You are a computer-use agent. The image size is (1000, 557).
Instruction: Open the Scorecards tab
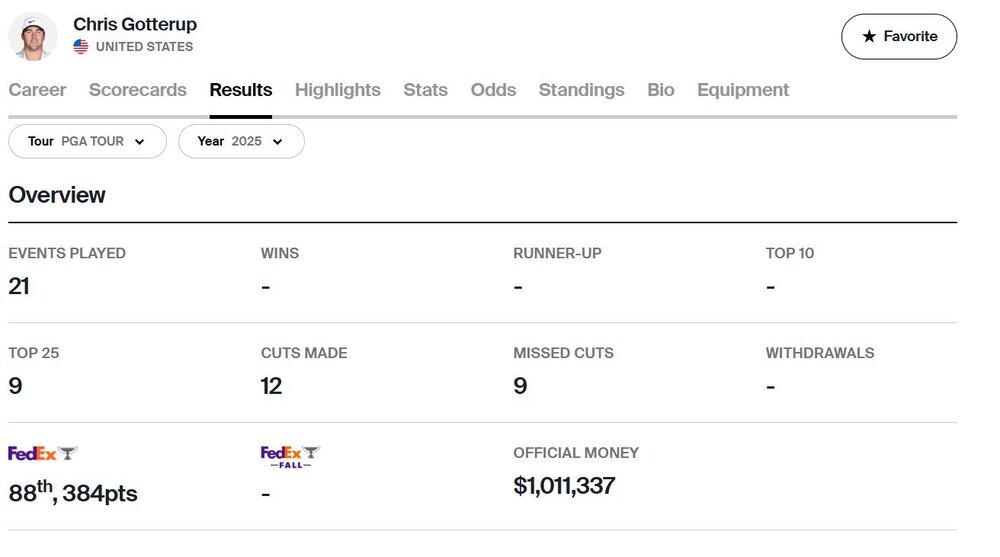138,90
